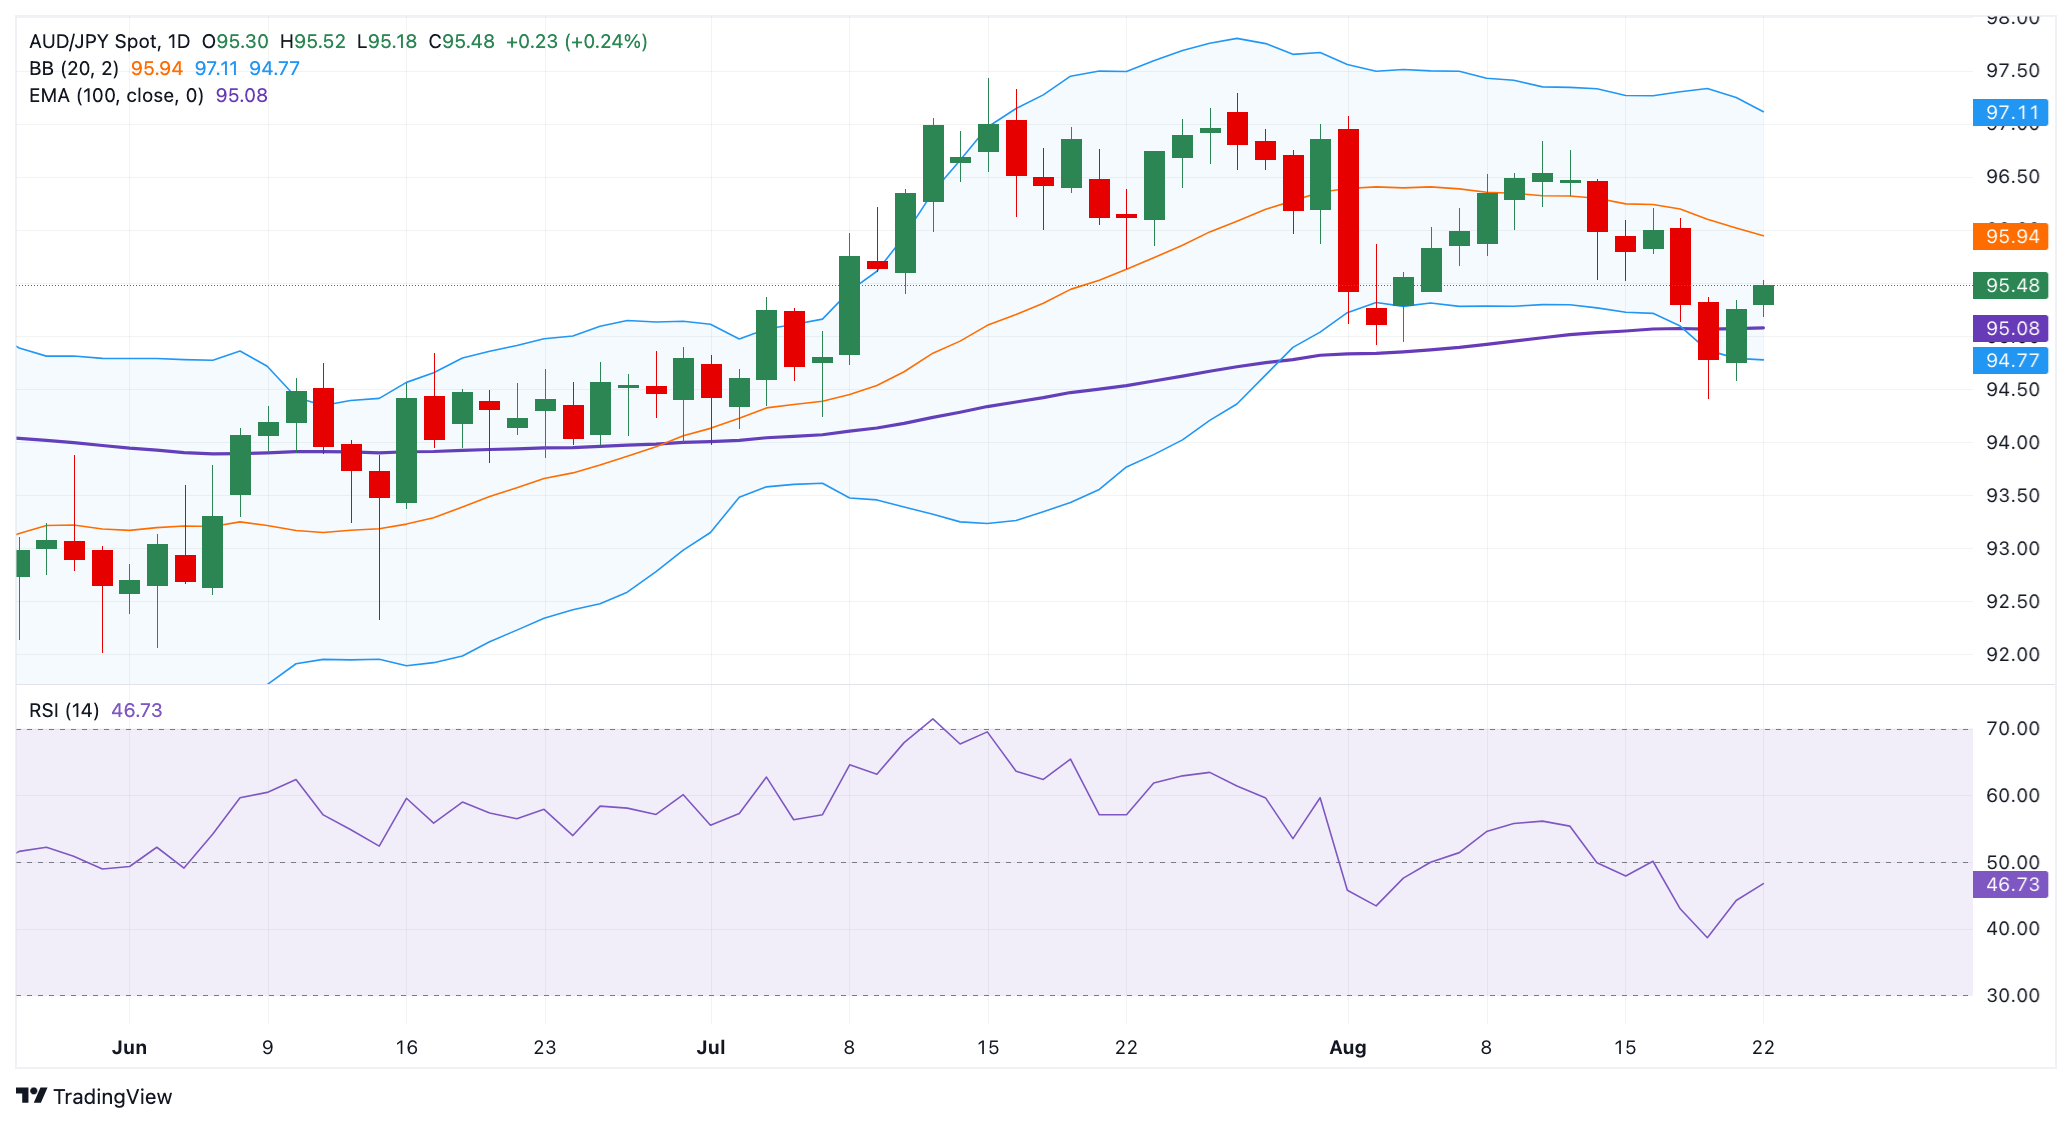Click the latest green candle on chart
The height and width of the screenshot is (1124, 2072).
(1763, 295)
